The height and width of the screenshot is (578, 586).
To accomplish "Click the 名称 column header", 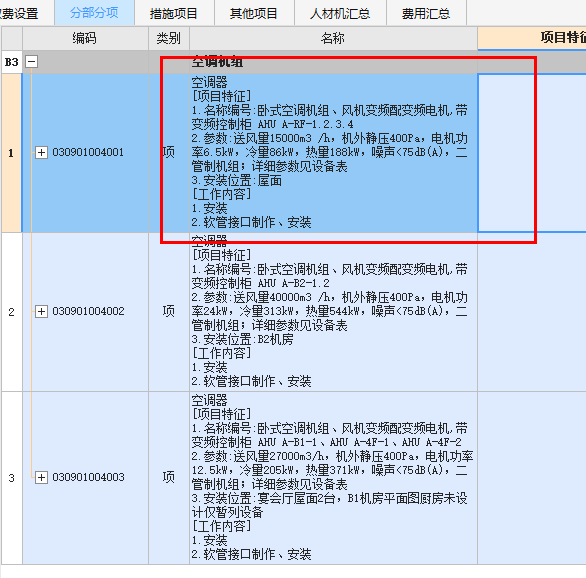I will pos(333,38).
